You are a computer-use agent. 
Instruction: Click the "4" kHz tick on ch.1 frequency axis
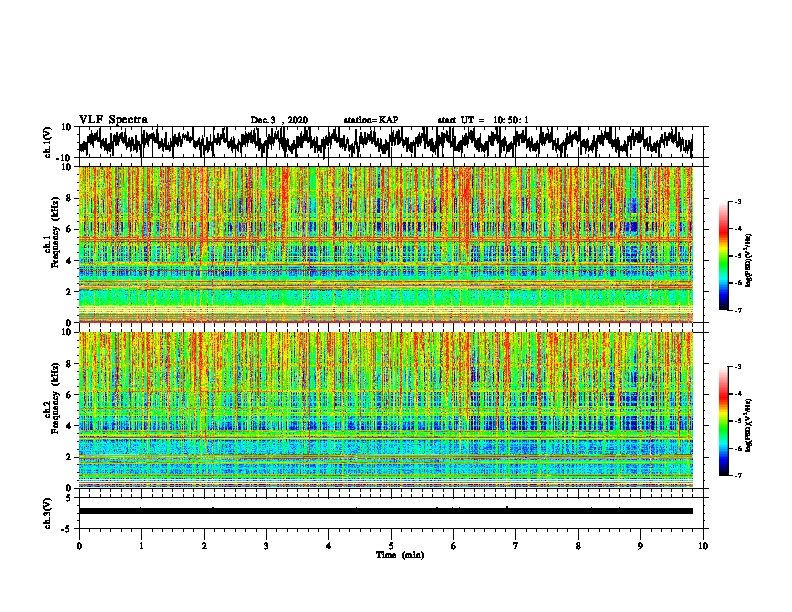(x=69, y=261)
